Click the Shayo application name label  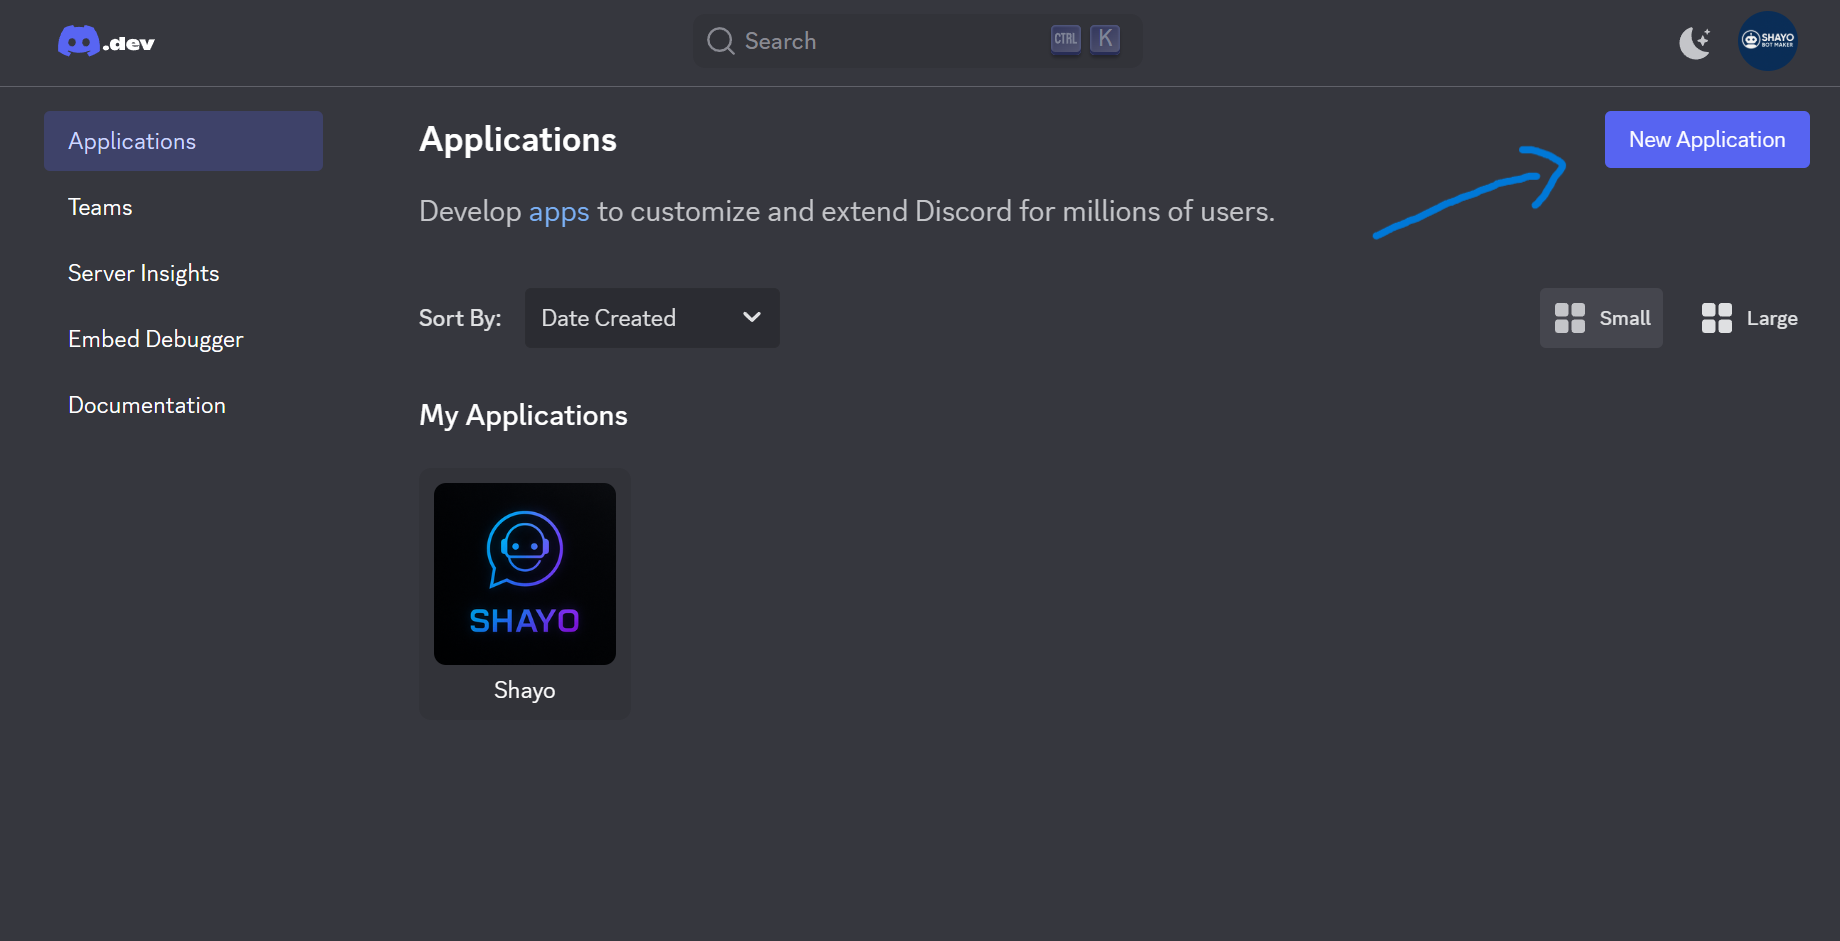pos(524,690)
